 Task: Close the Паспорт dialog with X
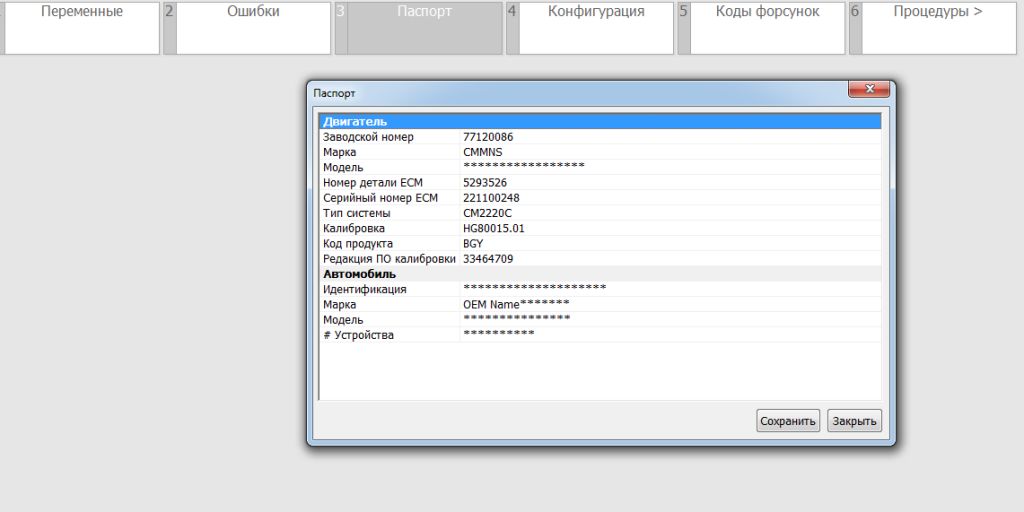[x=868, y=90]
